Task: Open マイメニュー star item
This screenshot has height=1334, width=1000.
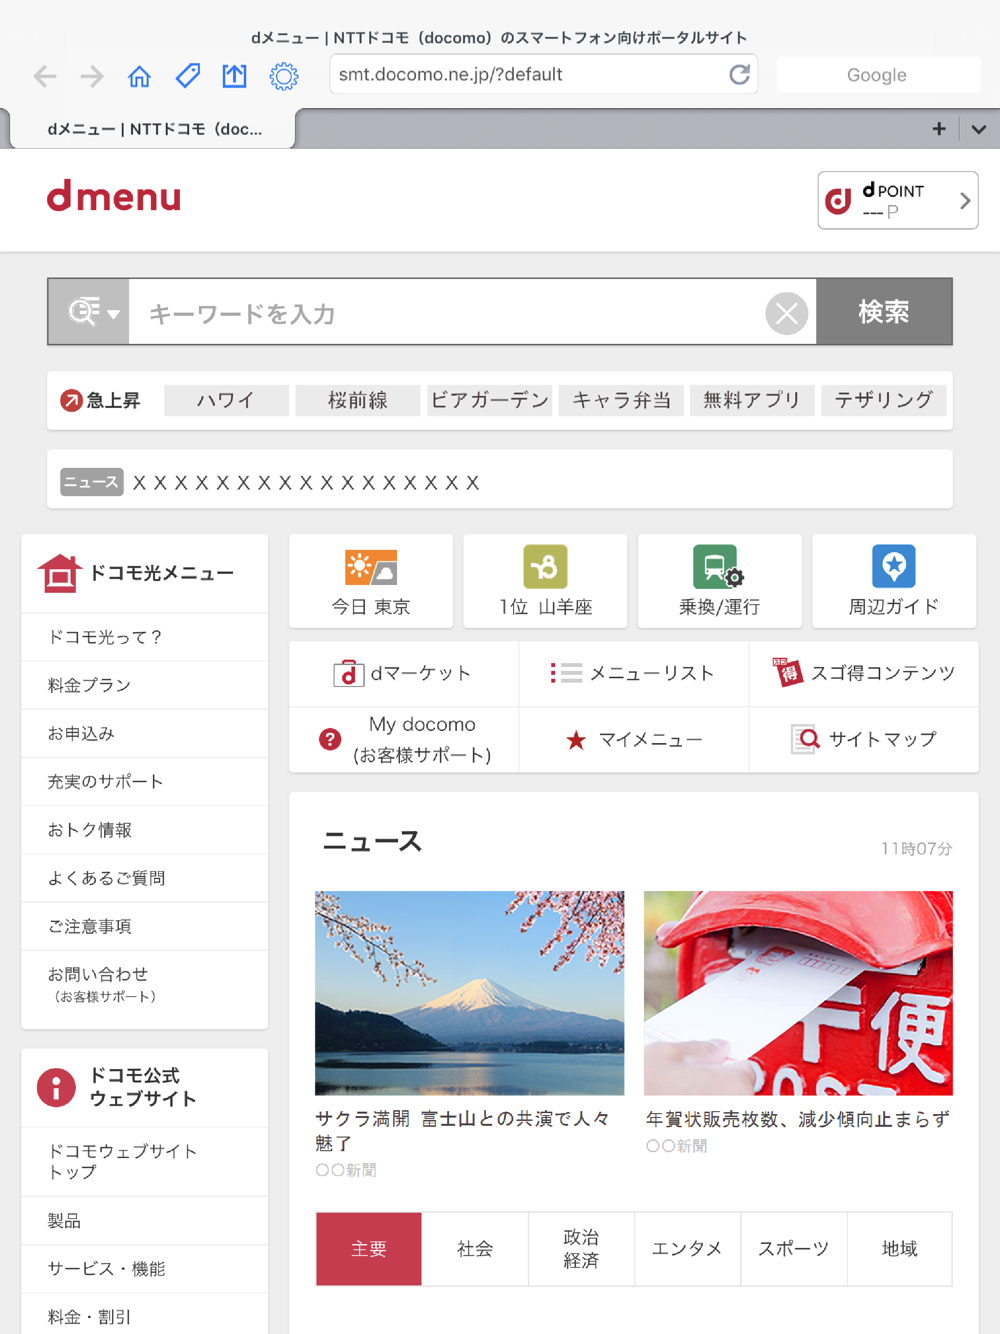Action: click(x=633, y=739)
